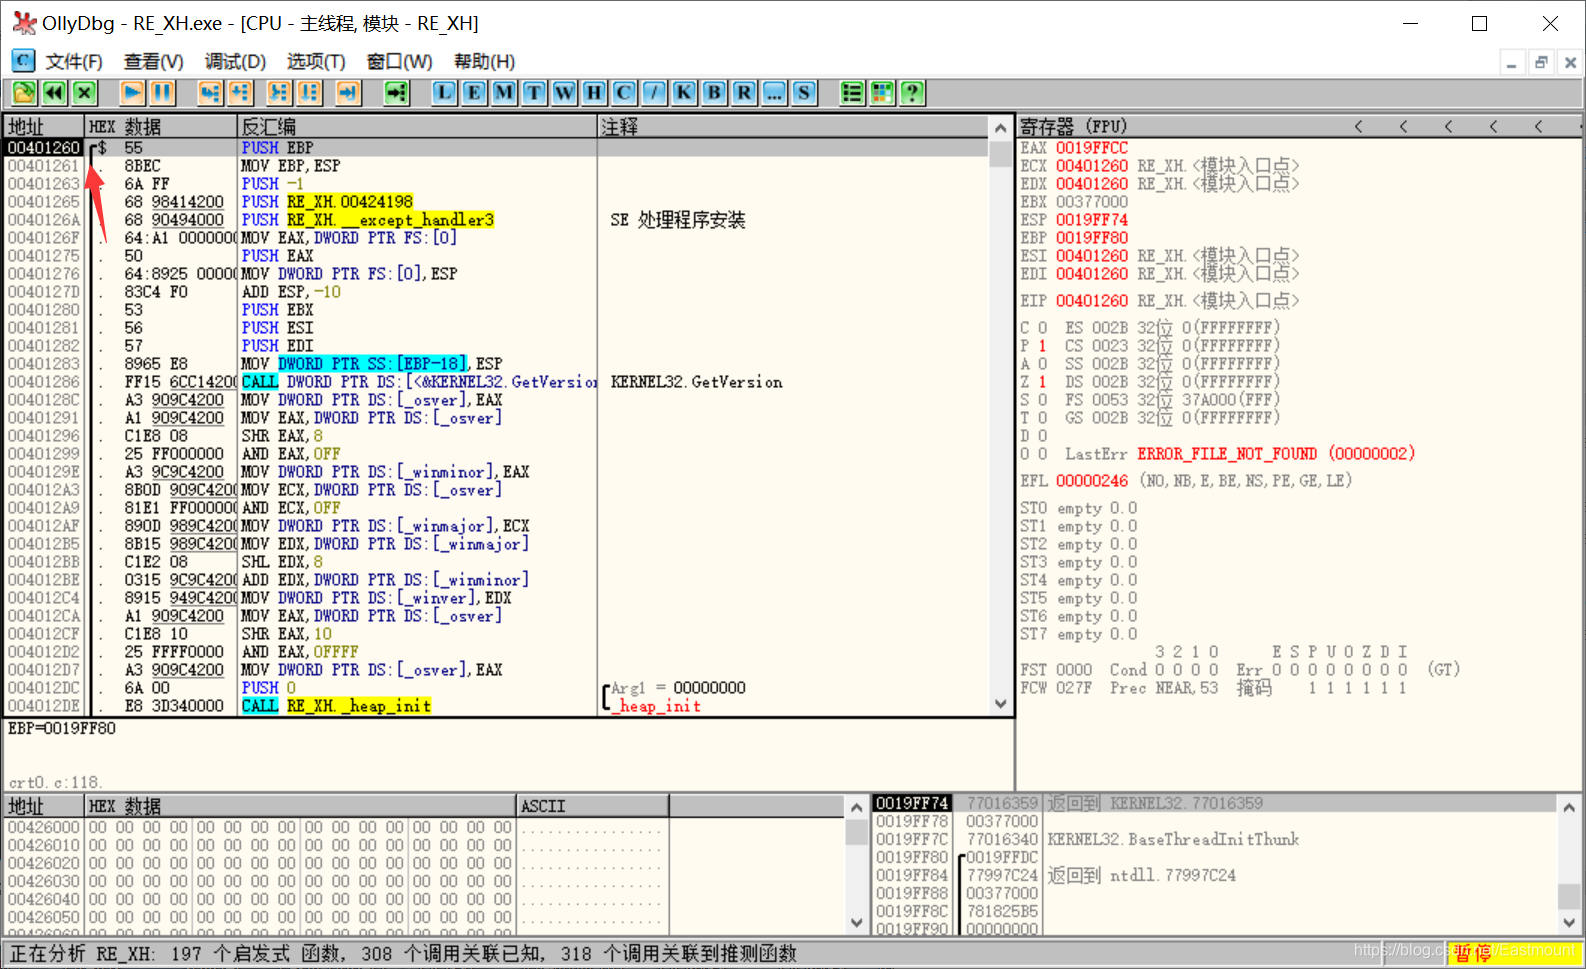Toggle the Z flag value

click(x=1042, y=382)
